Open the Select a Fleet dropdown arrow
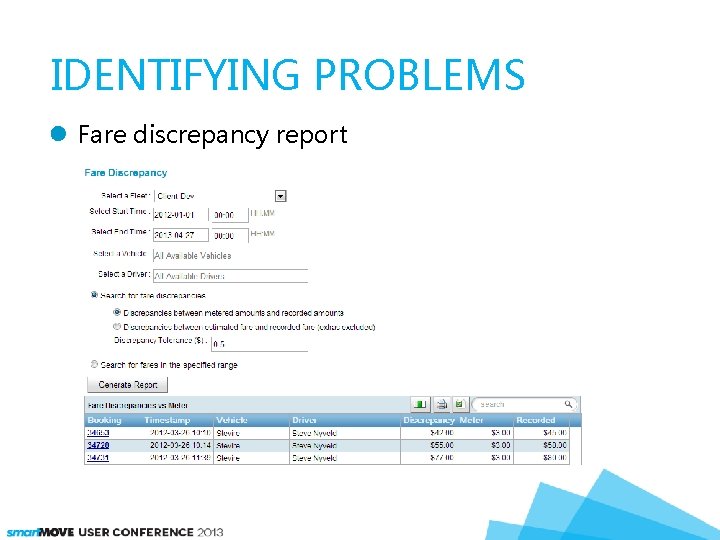 click(x=281, y=196)
